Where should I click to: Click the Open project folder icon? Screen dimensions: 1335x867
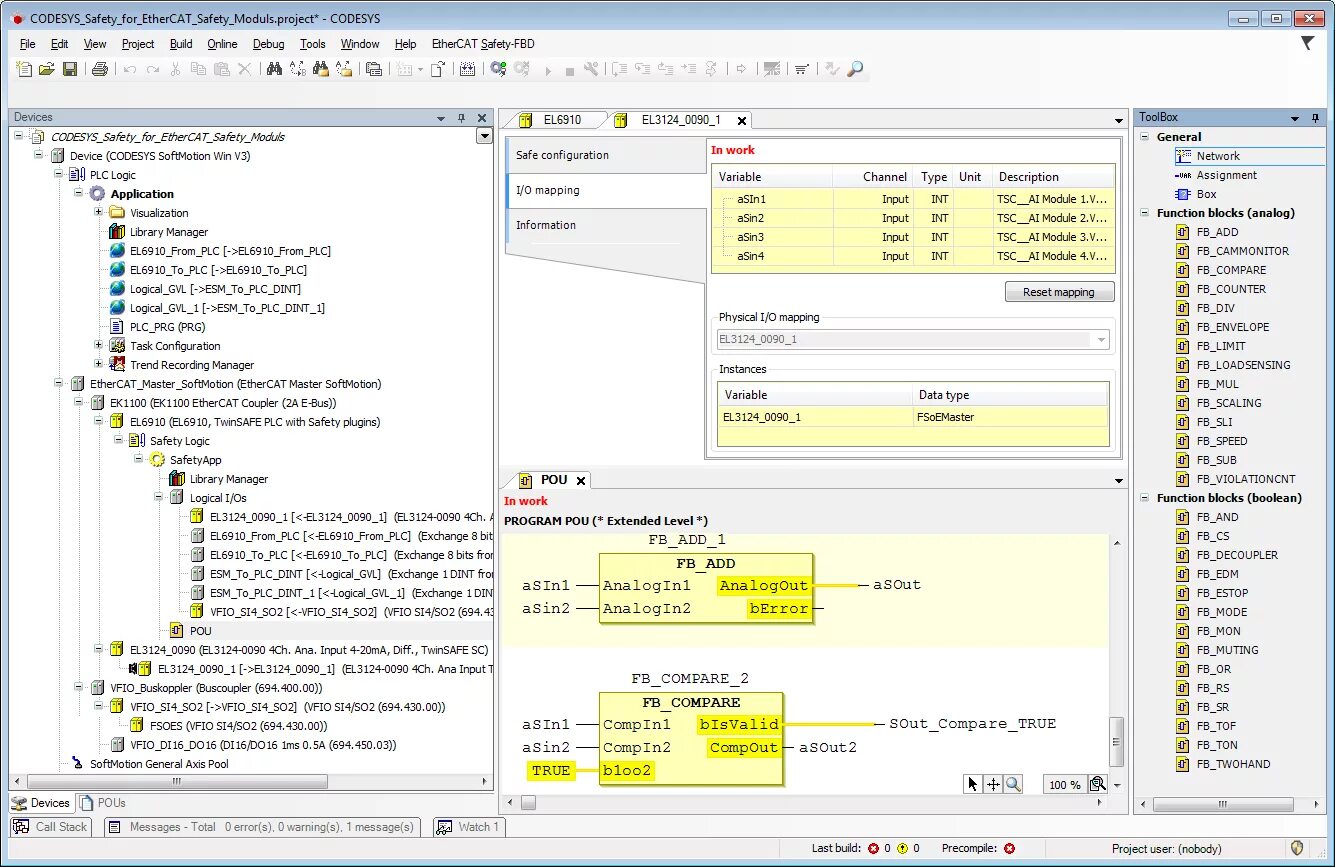47,69
